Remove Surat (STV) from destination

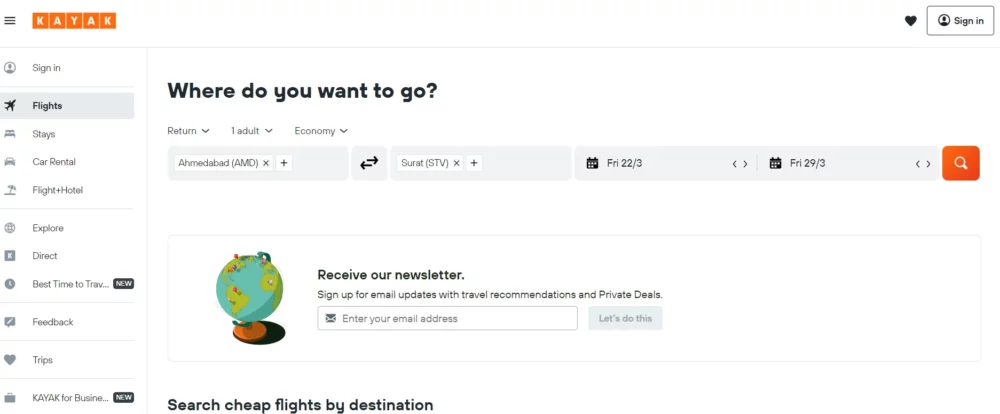[456, 163]
